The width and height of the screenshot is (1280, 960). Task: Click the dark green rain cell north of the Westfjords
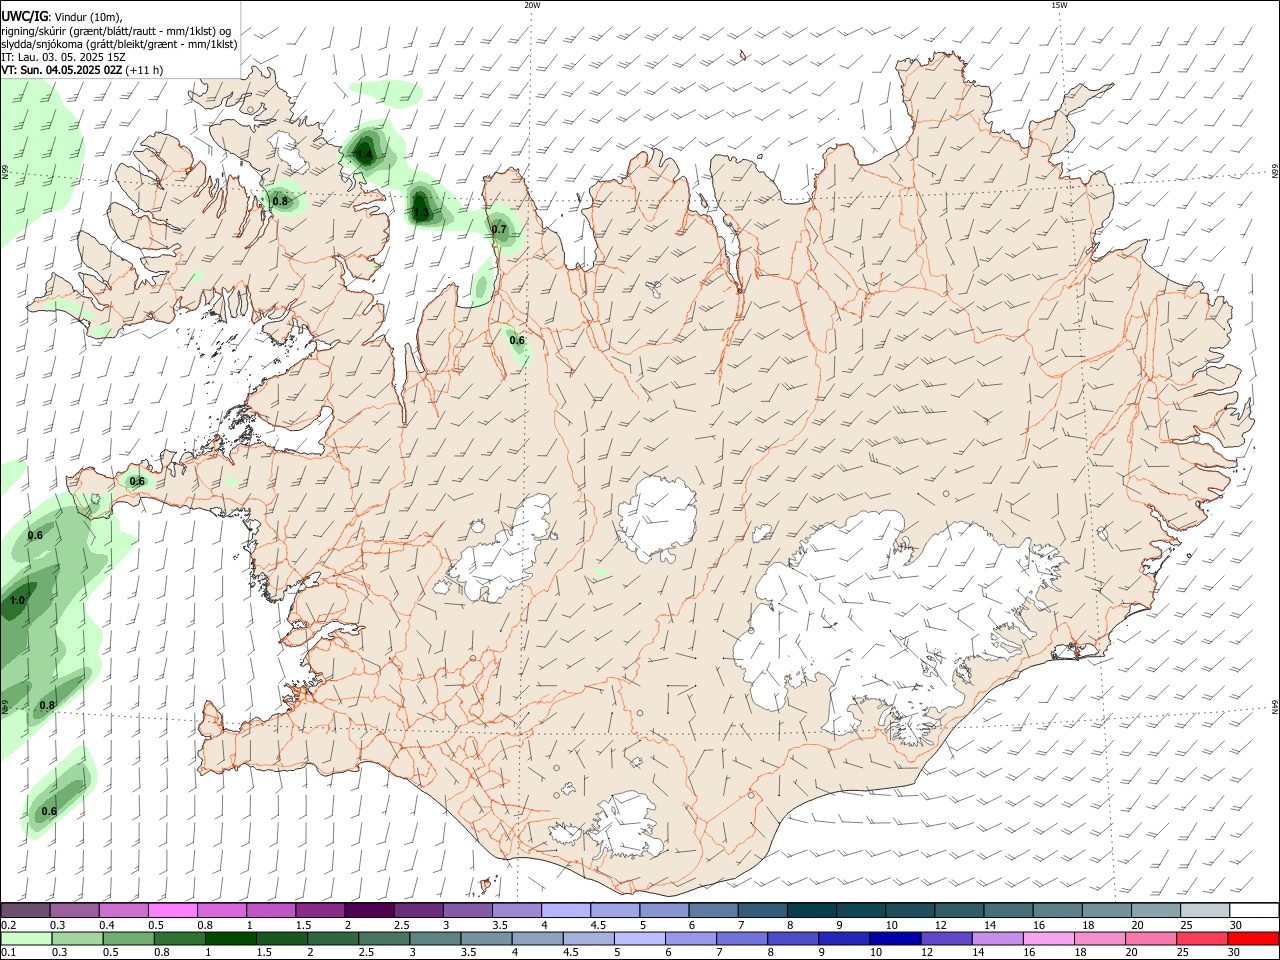pyautogui.click(x=364, y=150)
